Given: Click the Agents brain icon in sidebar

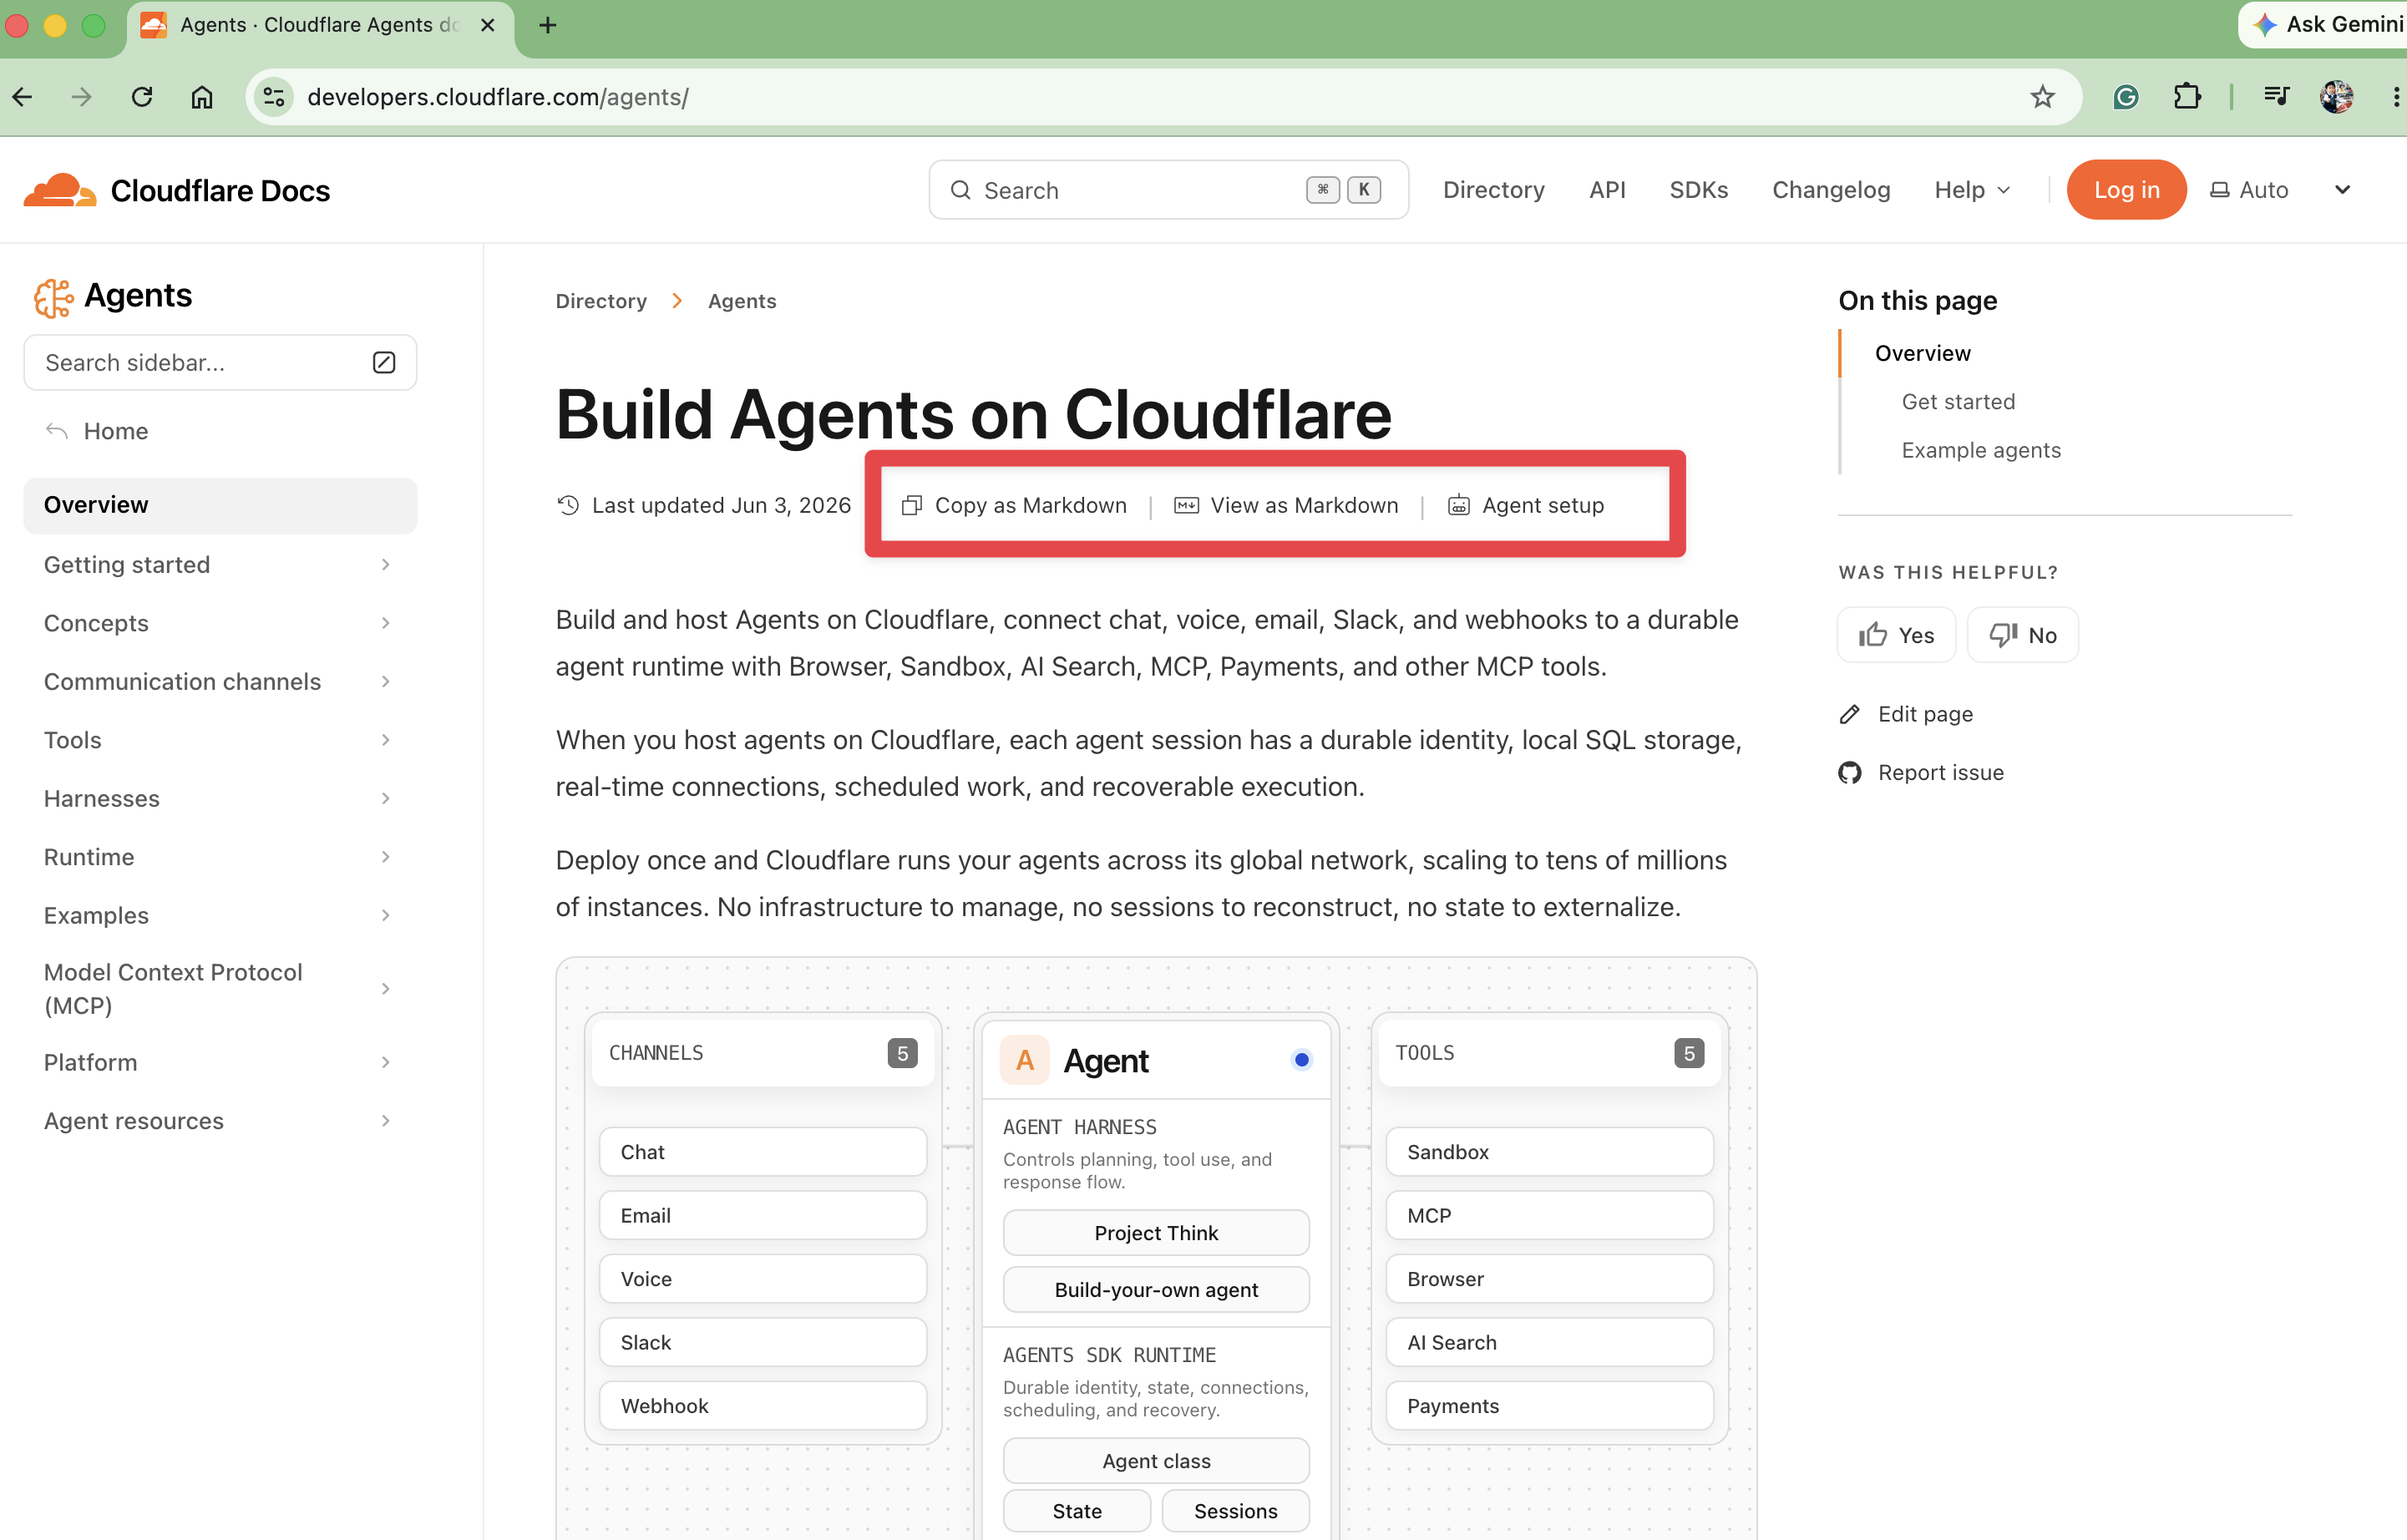Looking at the screenshot, I should pos(53,297).
